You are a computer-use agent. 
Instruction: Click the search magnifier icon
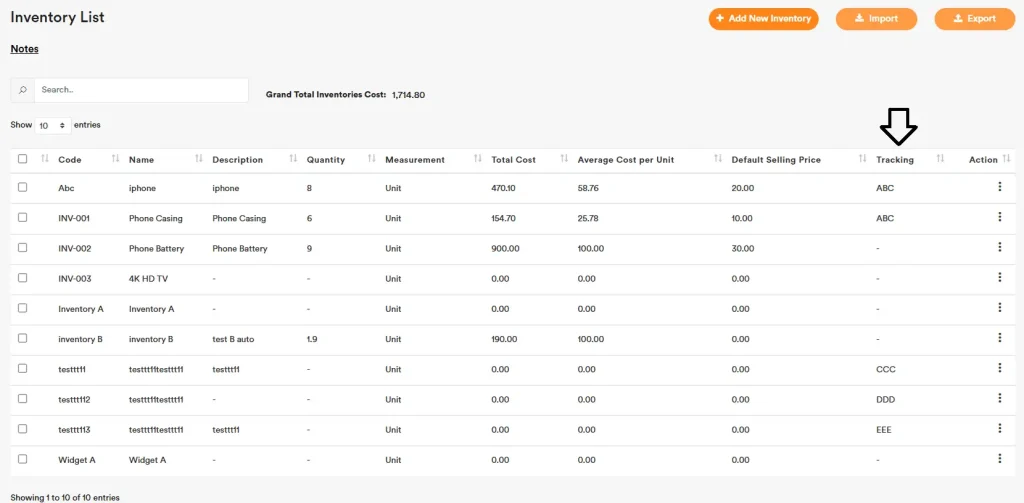tap(22, 90)
